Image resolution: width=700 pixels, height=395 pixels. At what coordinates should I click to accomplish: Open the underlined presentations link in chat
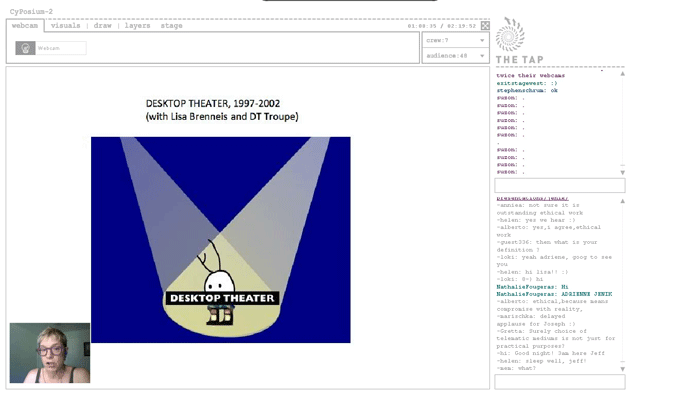point(533,198)
